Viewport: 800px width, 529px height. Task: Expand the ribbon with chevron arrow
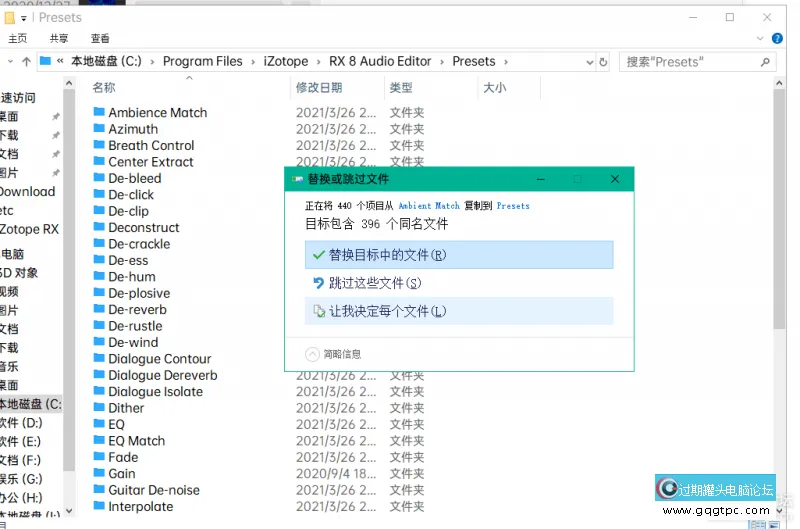click(x=760, y=38)
